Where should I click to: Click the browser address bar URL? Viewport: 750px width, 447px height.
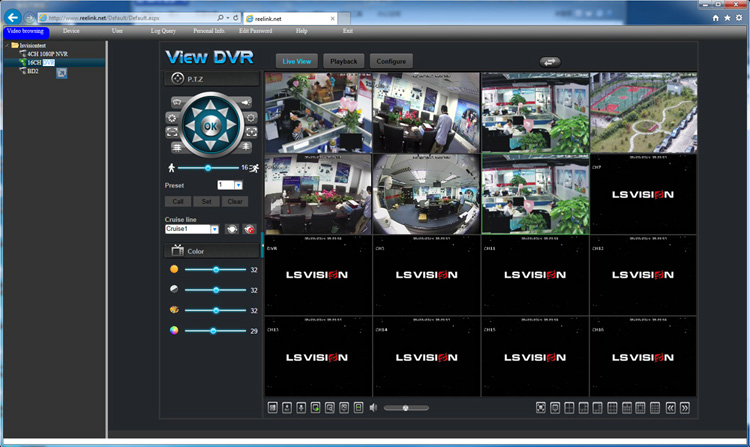[x=104, y=18]
